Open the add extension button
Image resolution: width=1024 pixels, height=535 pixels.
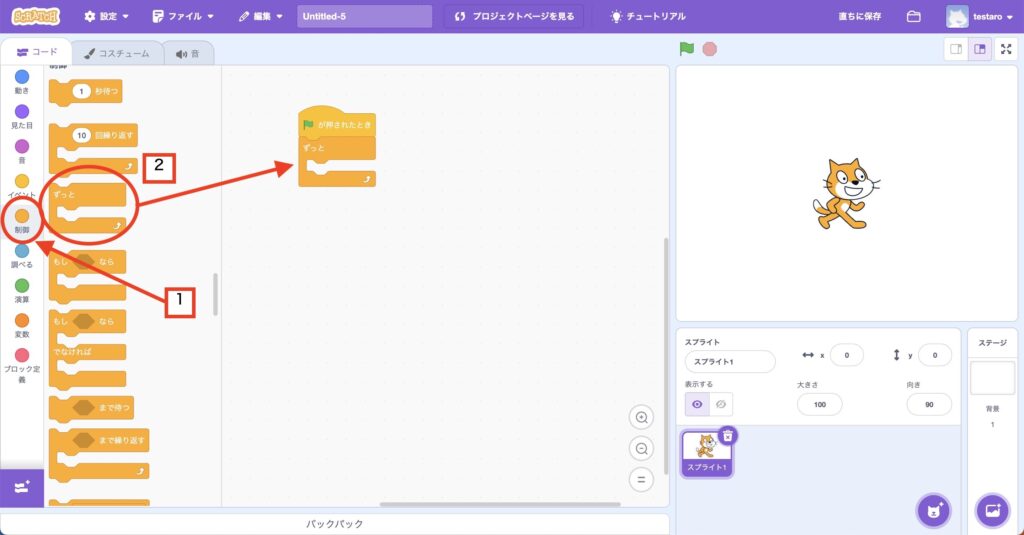click(x=22, y=487)
